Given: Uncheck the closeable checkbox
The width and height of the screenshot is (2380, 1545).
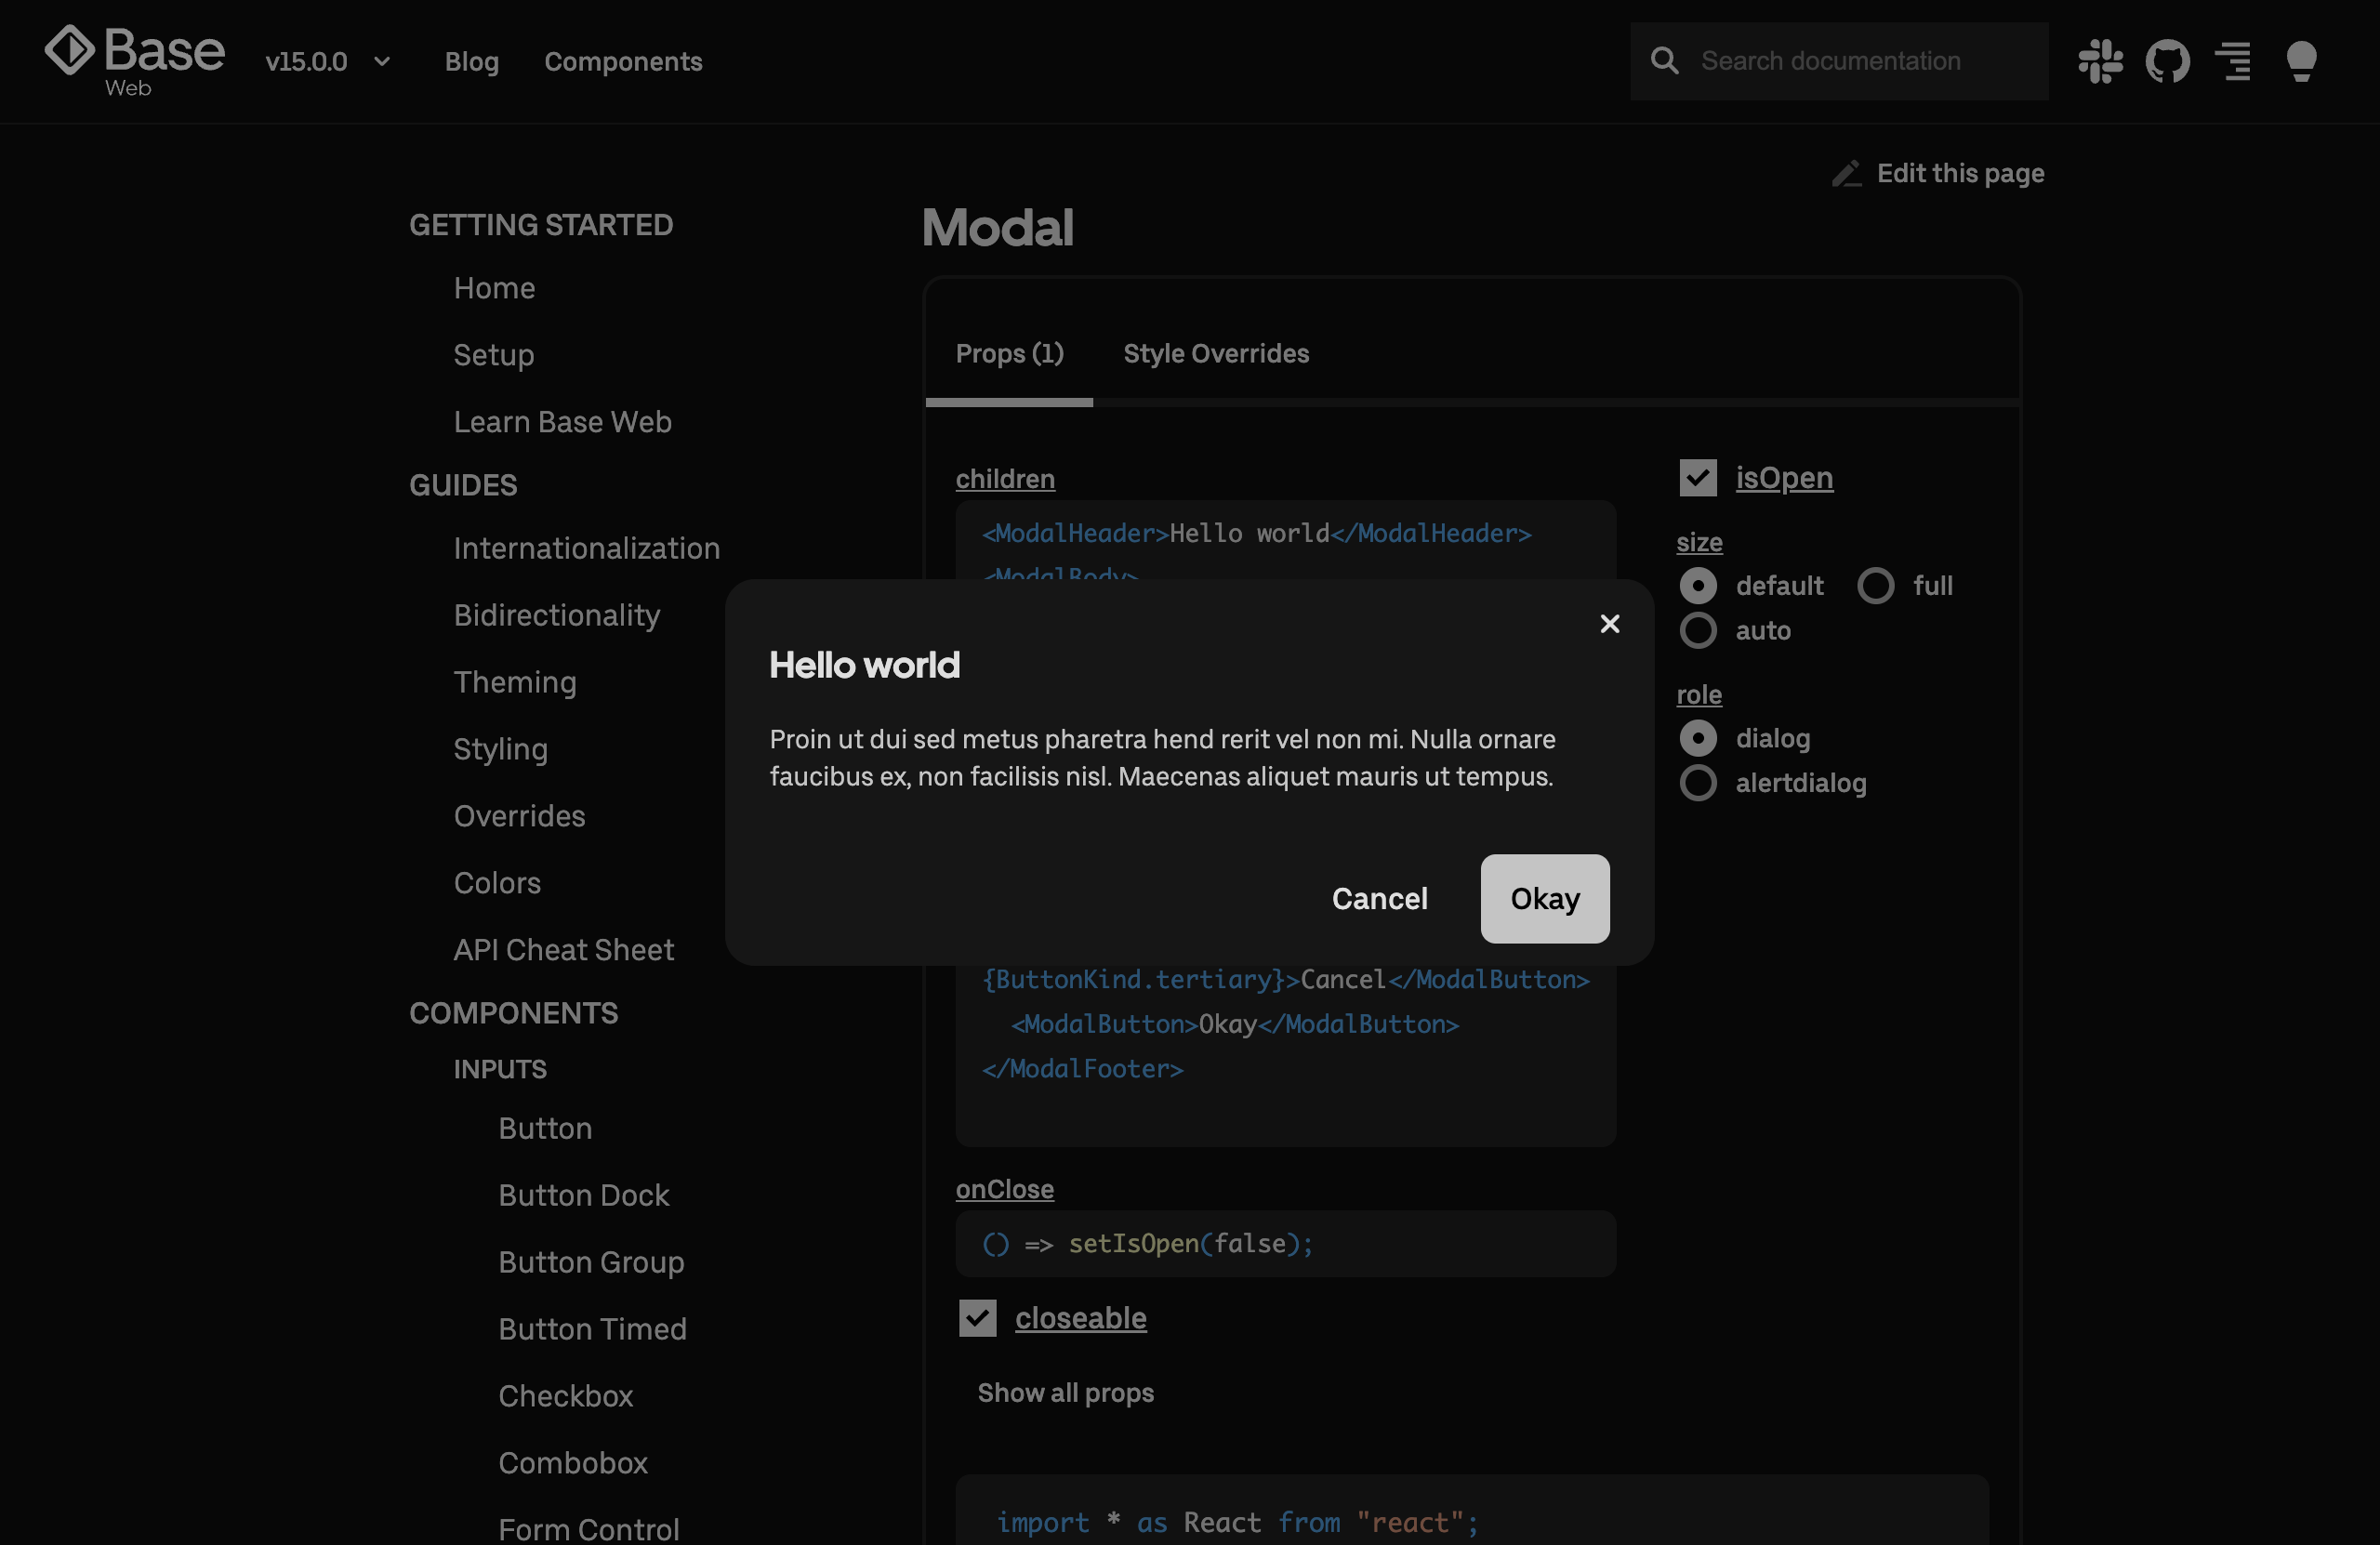Looking at the screenshot, I should pos(977,1318).
